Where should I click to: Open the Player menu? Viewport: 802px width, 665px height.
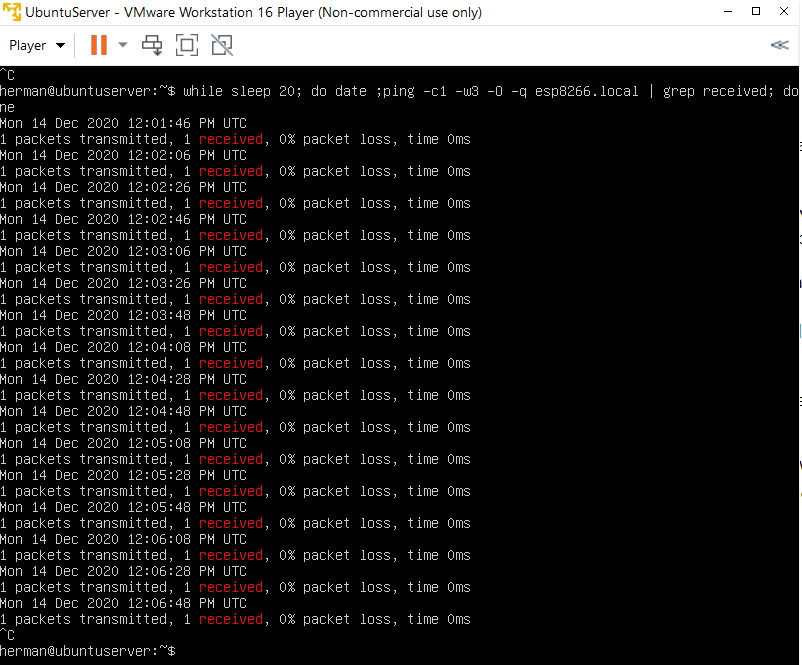point(28,45)
